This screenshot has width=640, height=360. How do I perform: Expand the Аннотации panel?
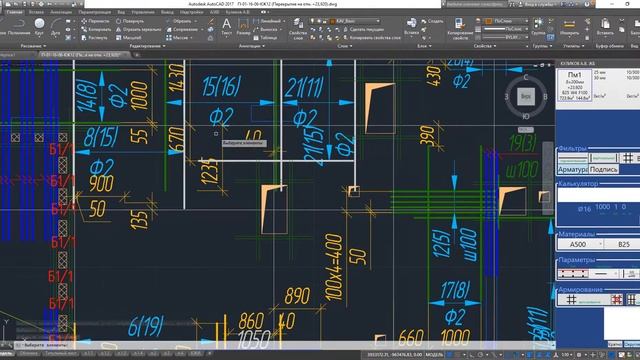pos(251,46)
